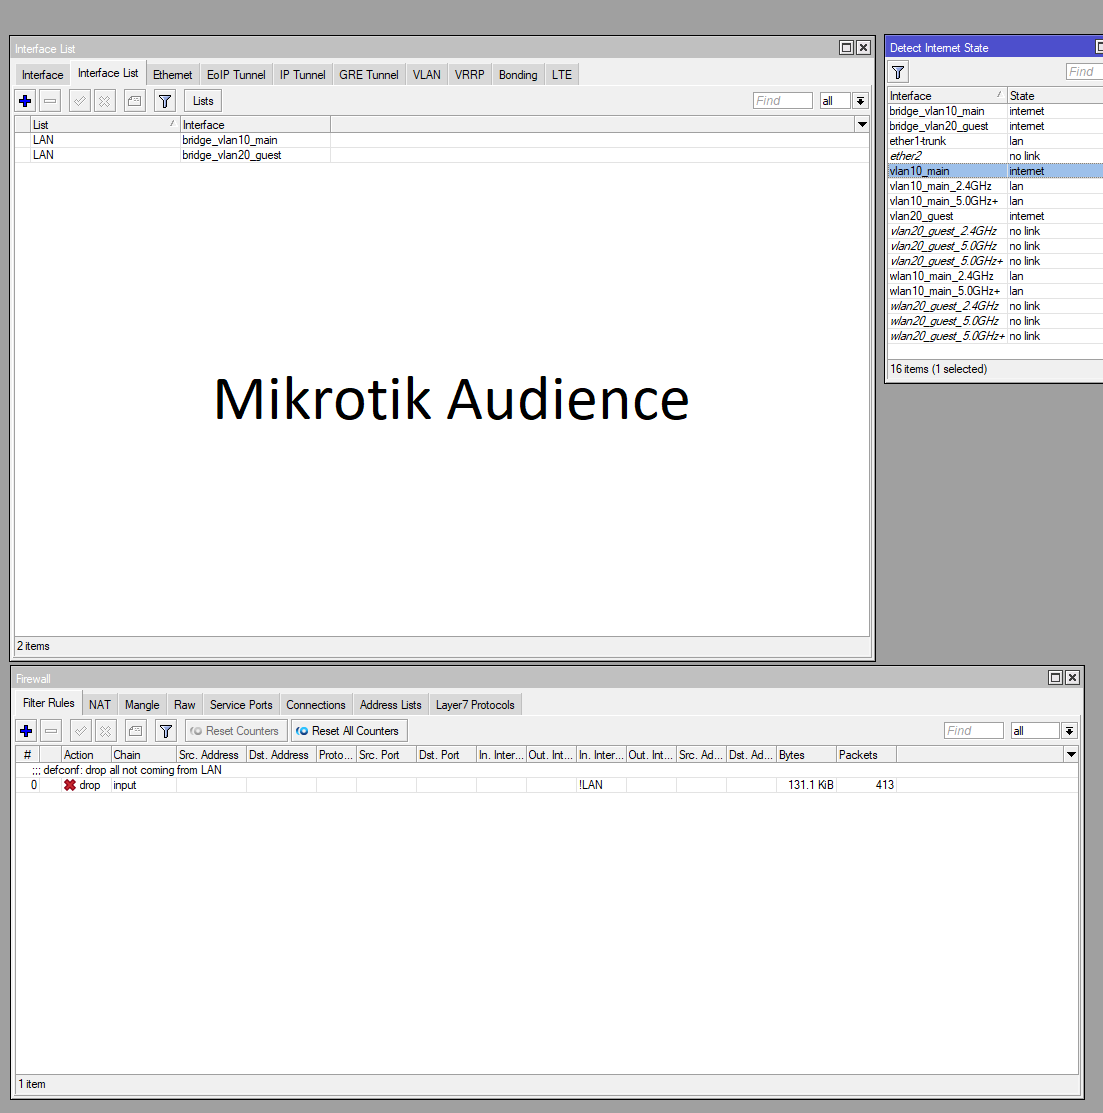Open the GRE Tunnel tab
Screen dimensions: 1103x1113
click(368, 75)
